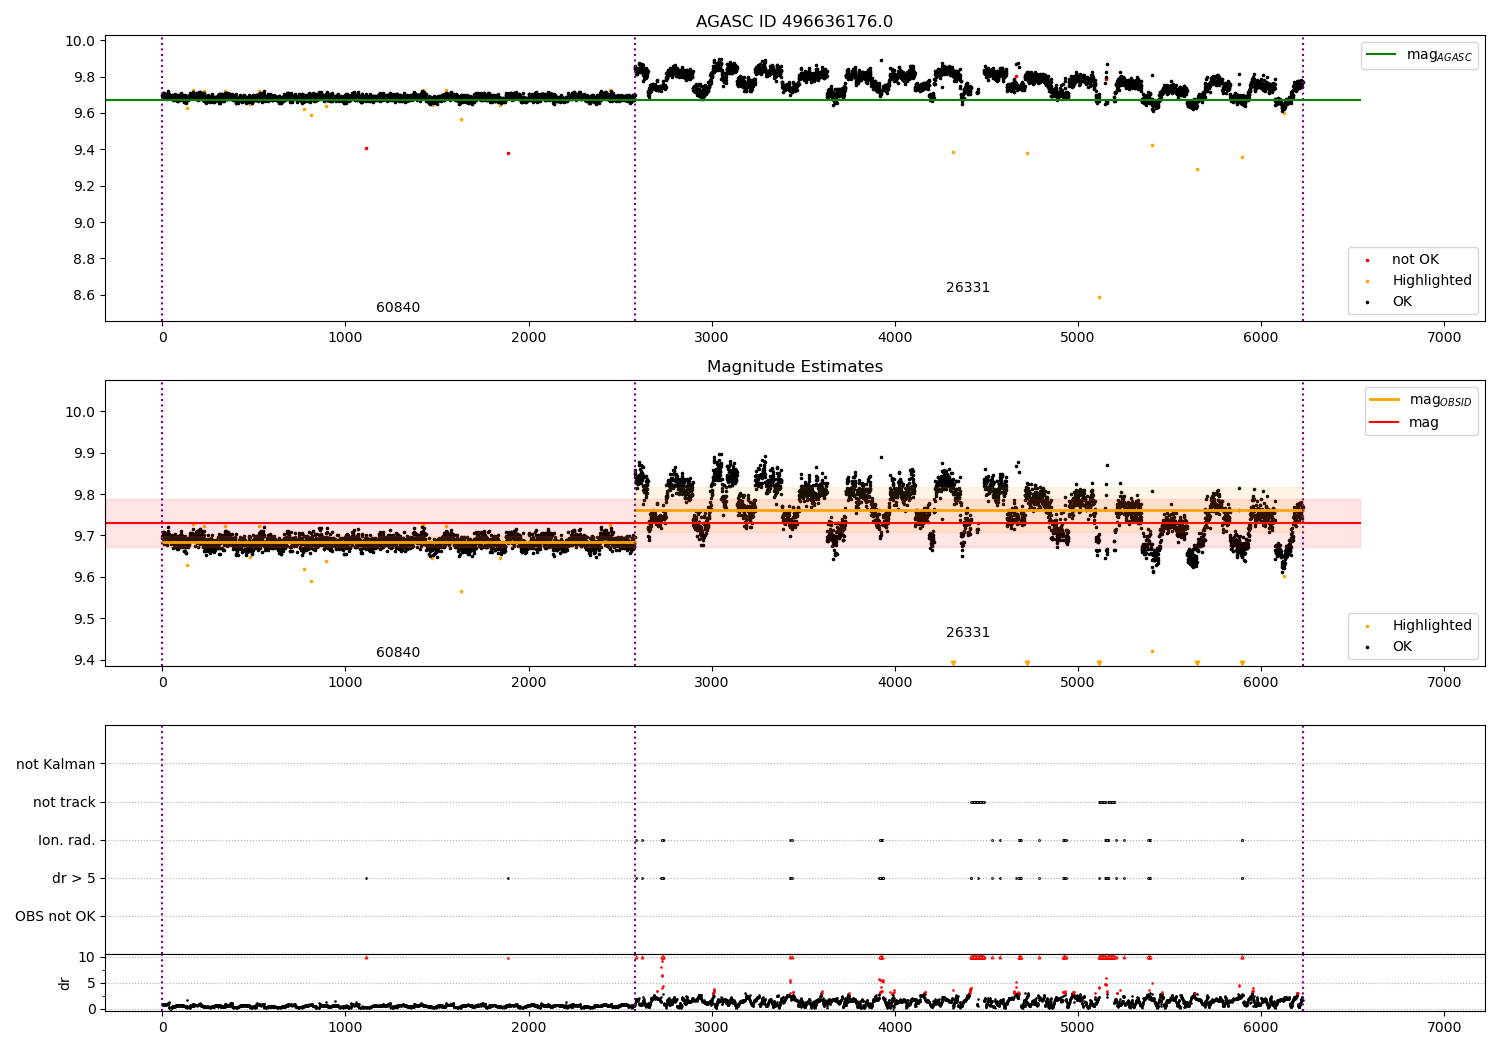This screenshot has height=1050, width=1500.
Task: Click the red dot marker beside 'not OK'
Action: pyautogui.click(x=1367, y=260)
